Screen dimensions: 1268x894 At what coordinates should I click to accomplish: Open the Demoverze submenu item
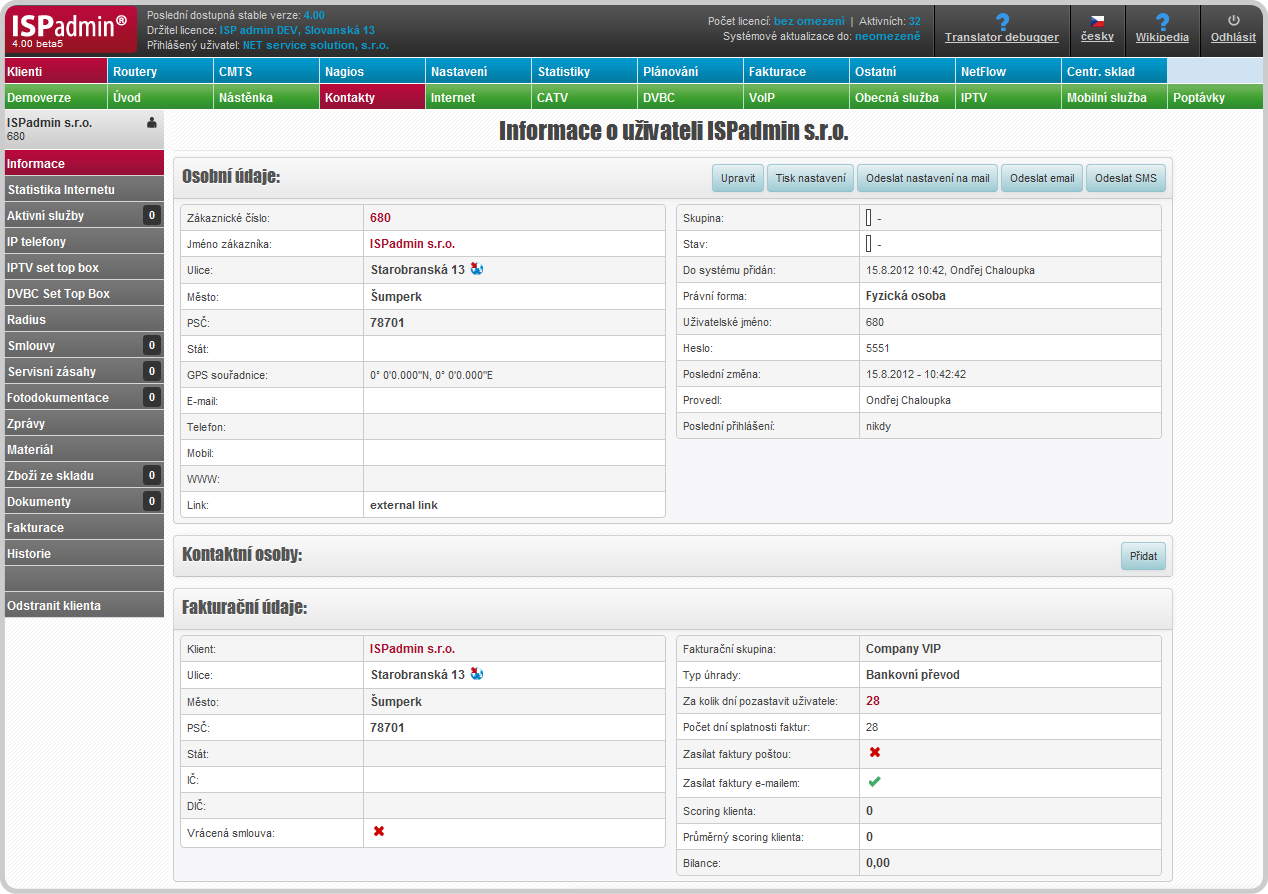click(54, 97)
